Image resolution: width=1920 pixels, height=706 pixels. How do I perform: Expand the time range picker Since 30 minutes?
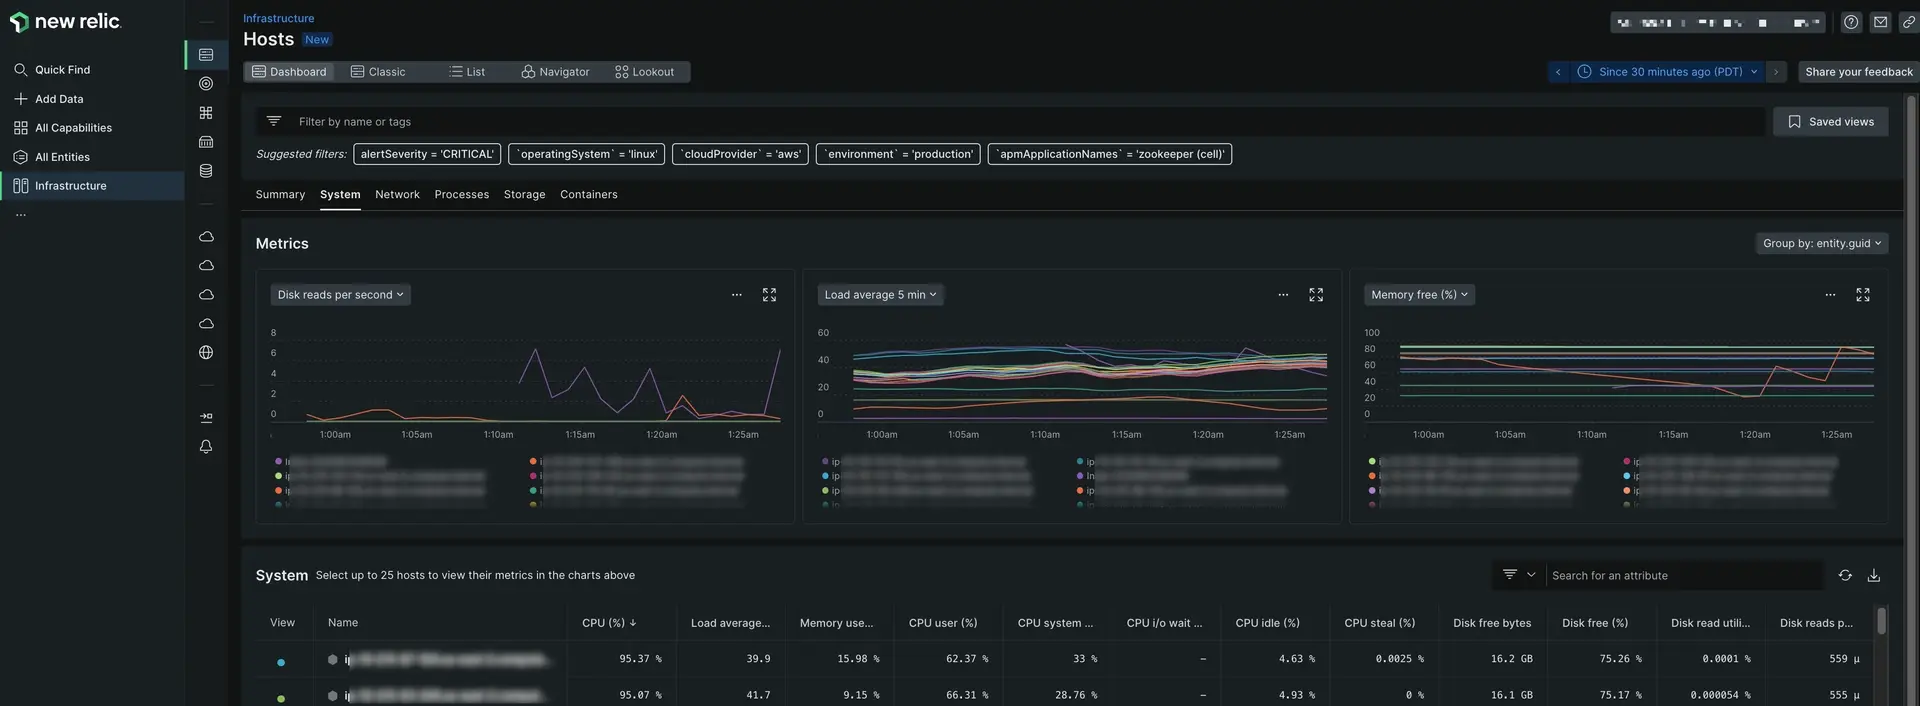click(1668, 72)
